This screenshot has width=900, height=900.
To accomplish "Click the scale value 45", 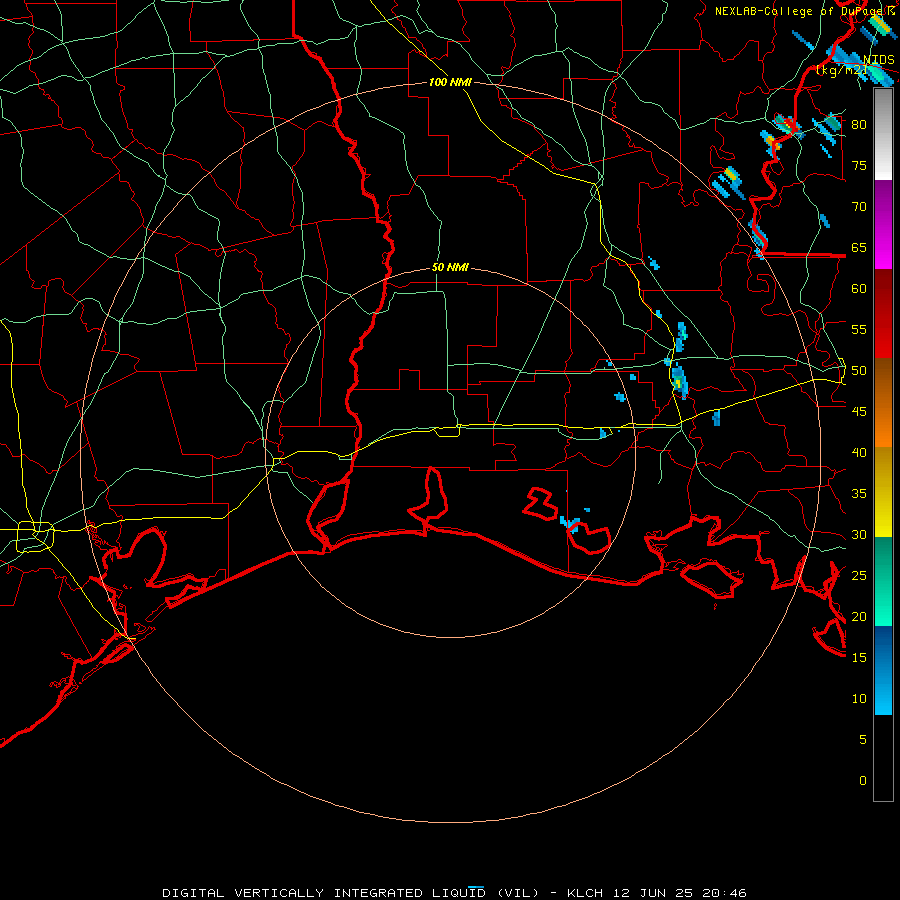I will [x=859, y=412].
